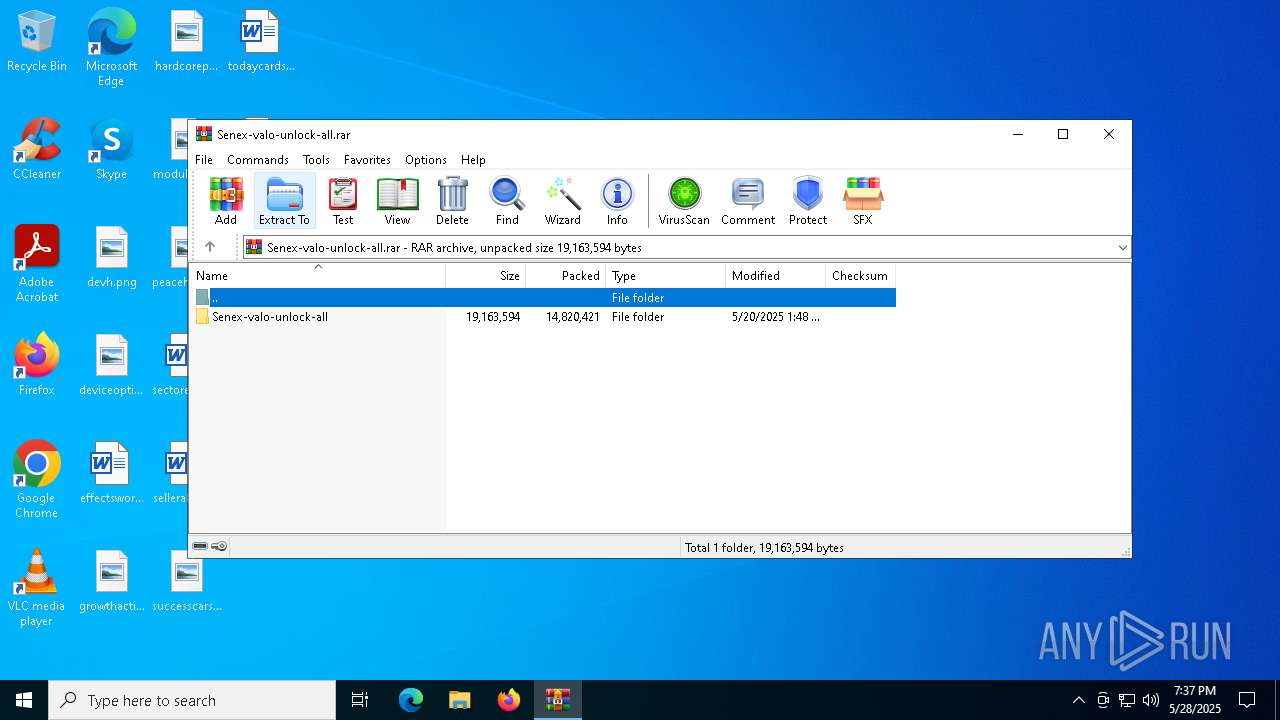Image resolution: width=1280 pixels, height=720 pixels.
Task: Select the devh.png desktop file
Action: (x=112, y=257)
